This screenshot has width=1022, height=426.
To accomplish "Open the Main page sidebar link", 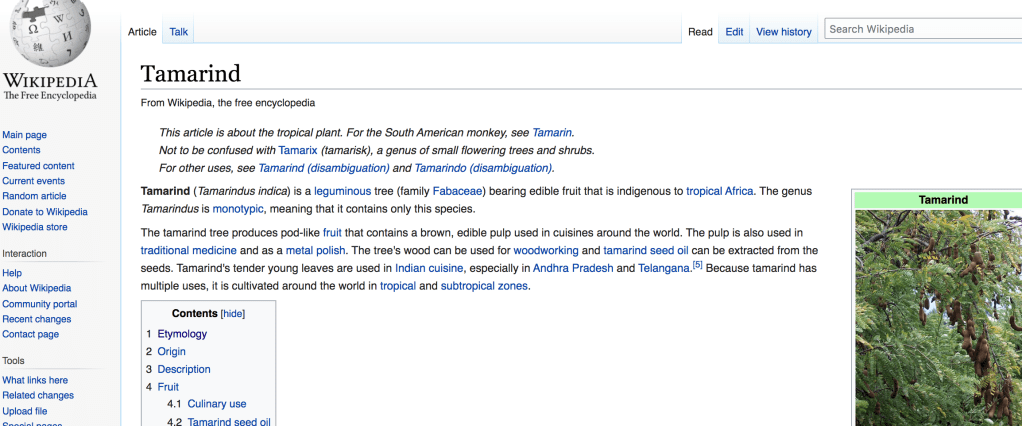I will point(24,135).
